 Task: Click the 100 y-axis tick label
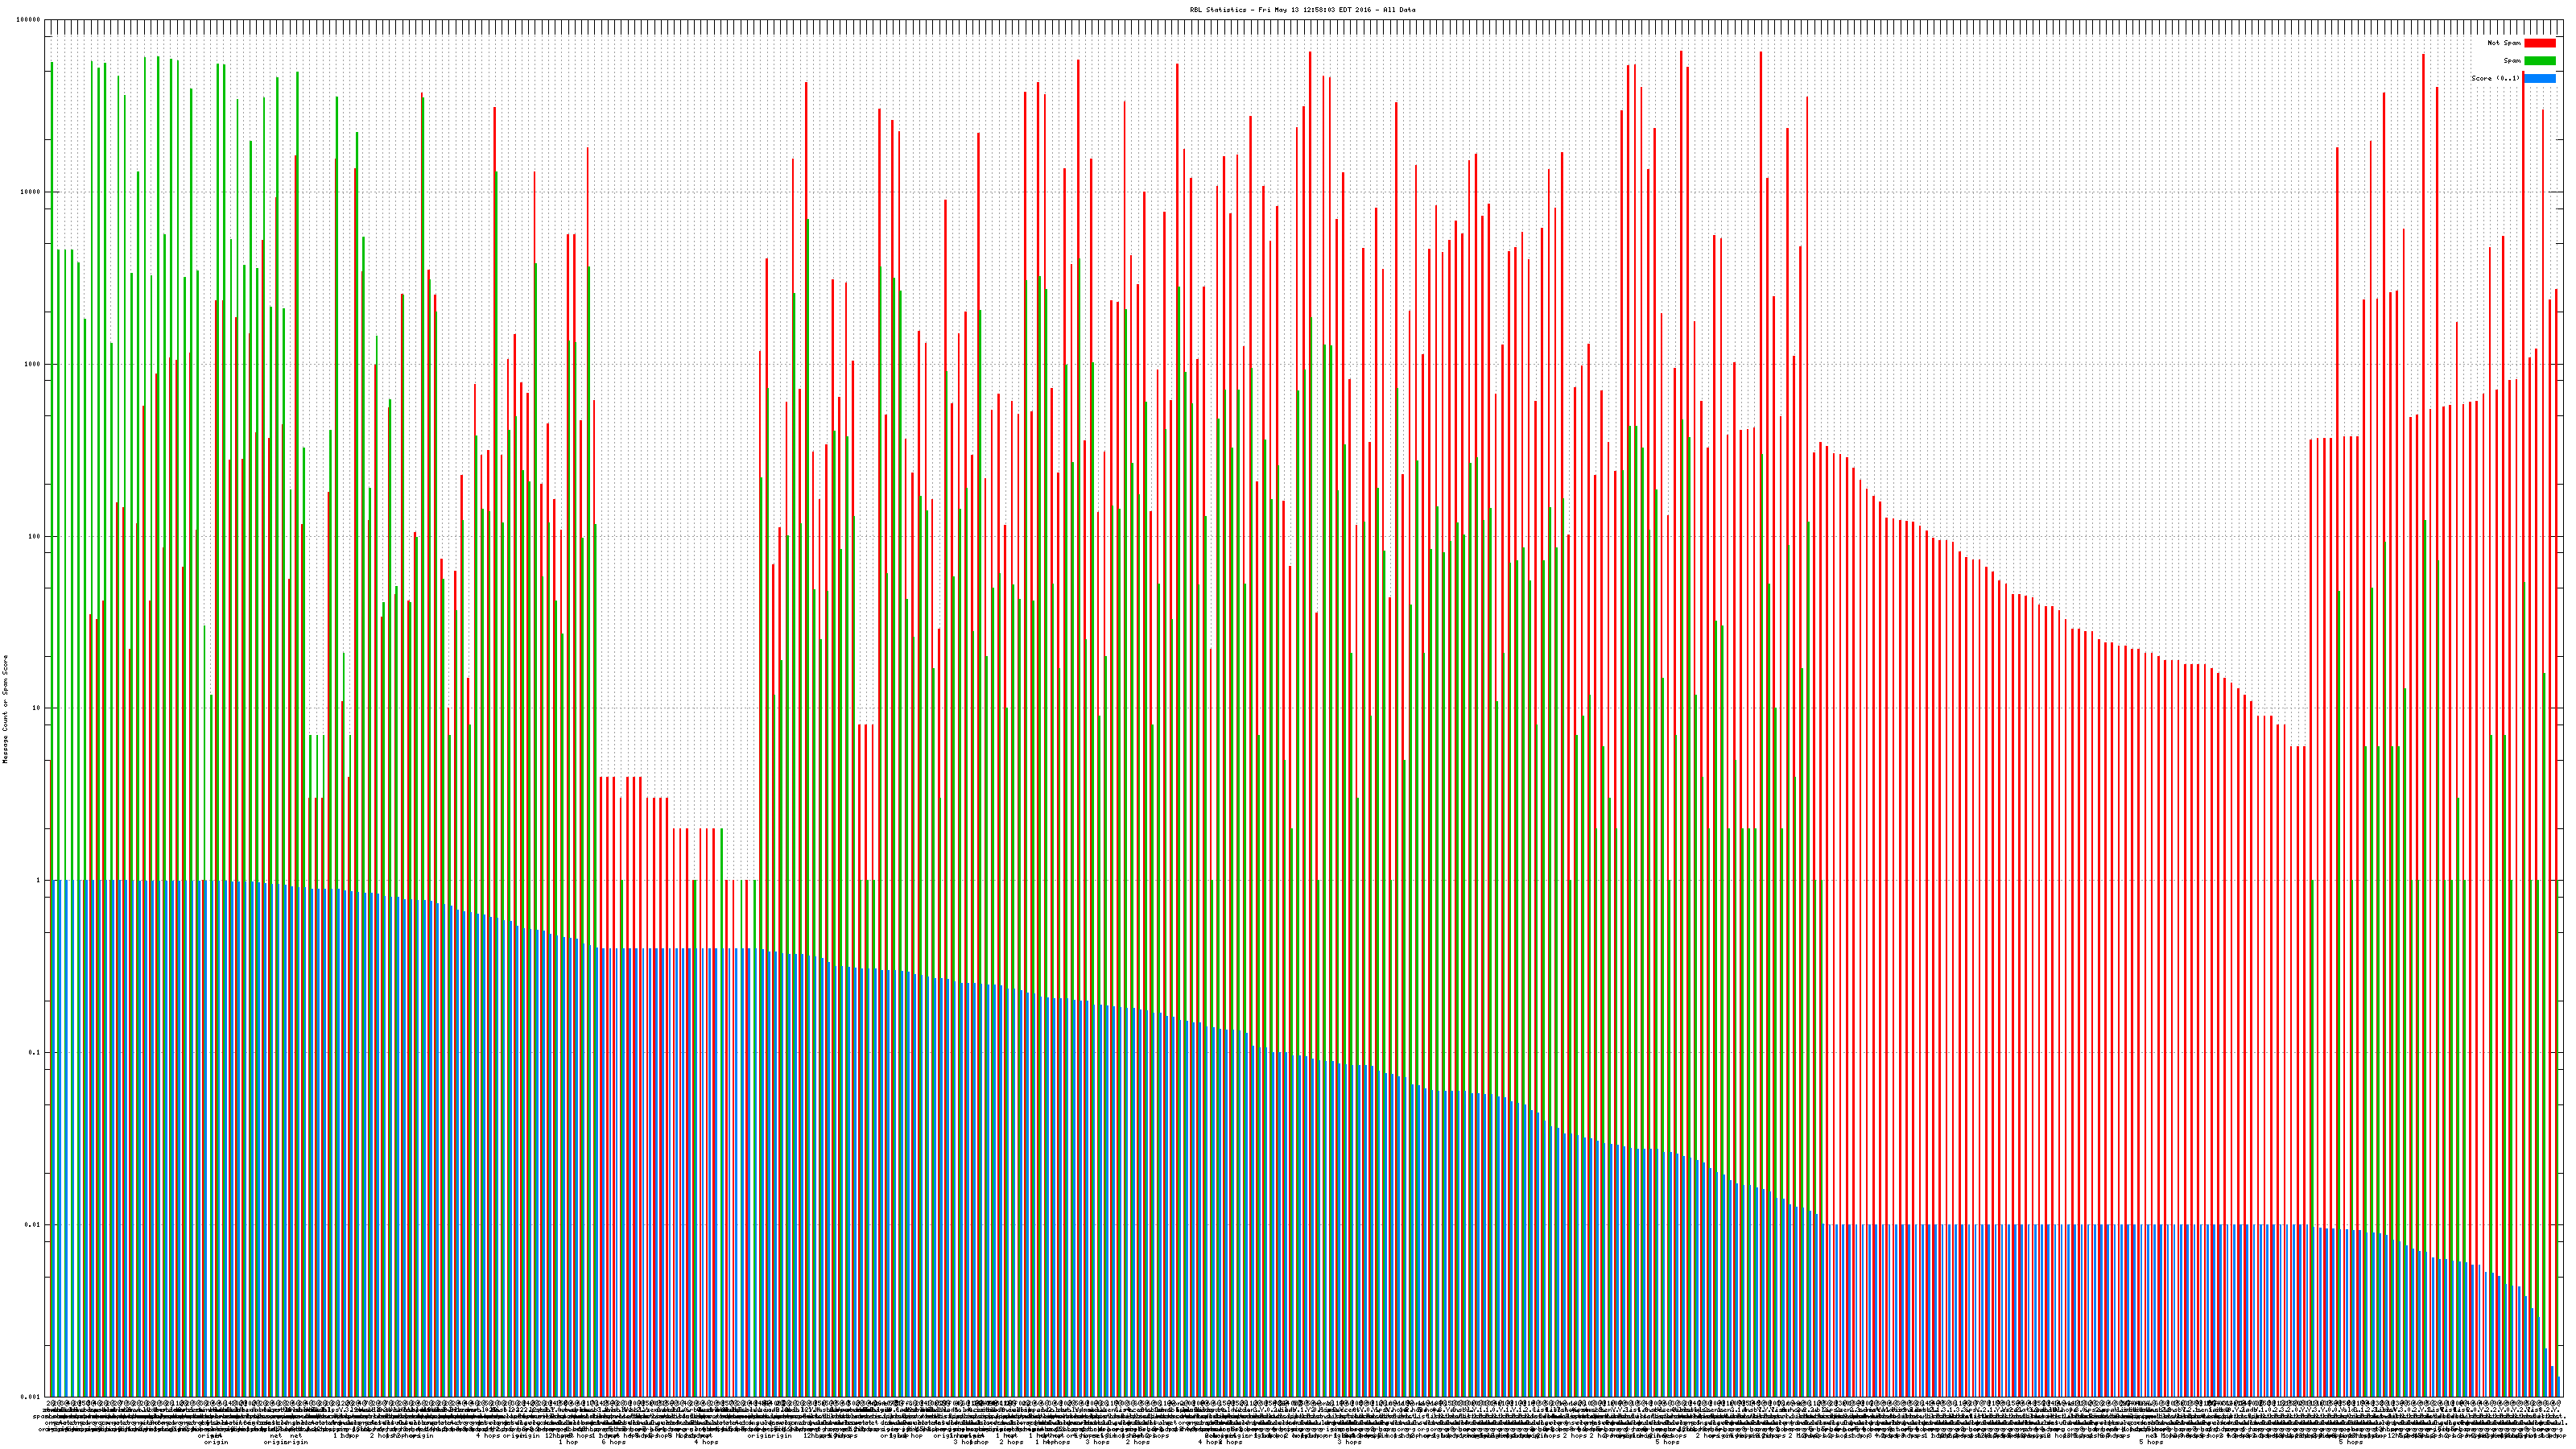[35, 536]
